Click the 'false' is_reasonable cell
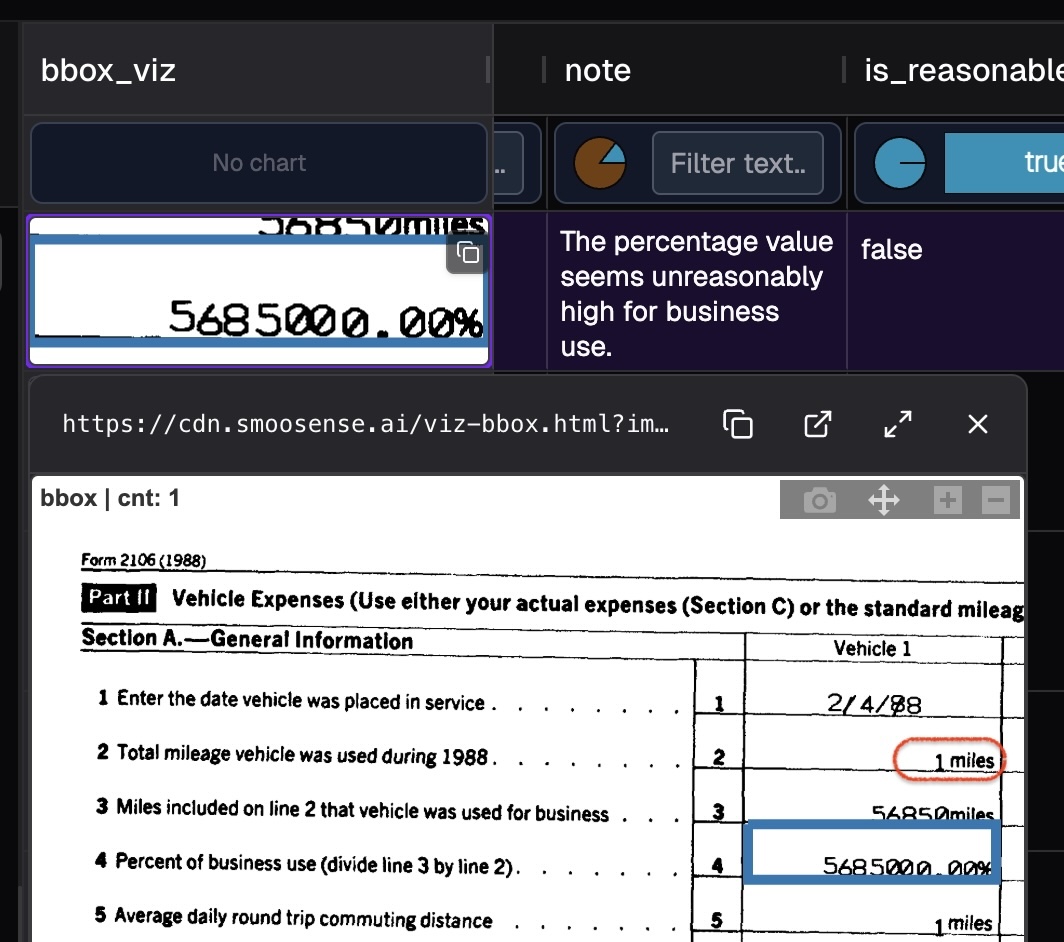The image size is (1064, 942). [891, 250]
